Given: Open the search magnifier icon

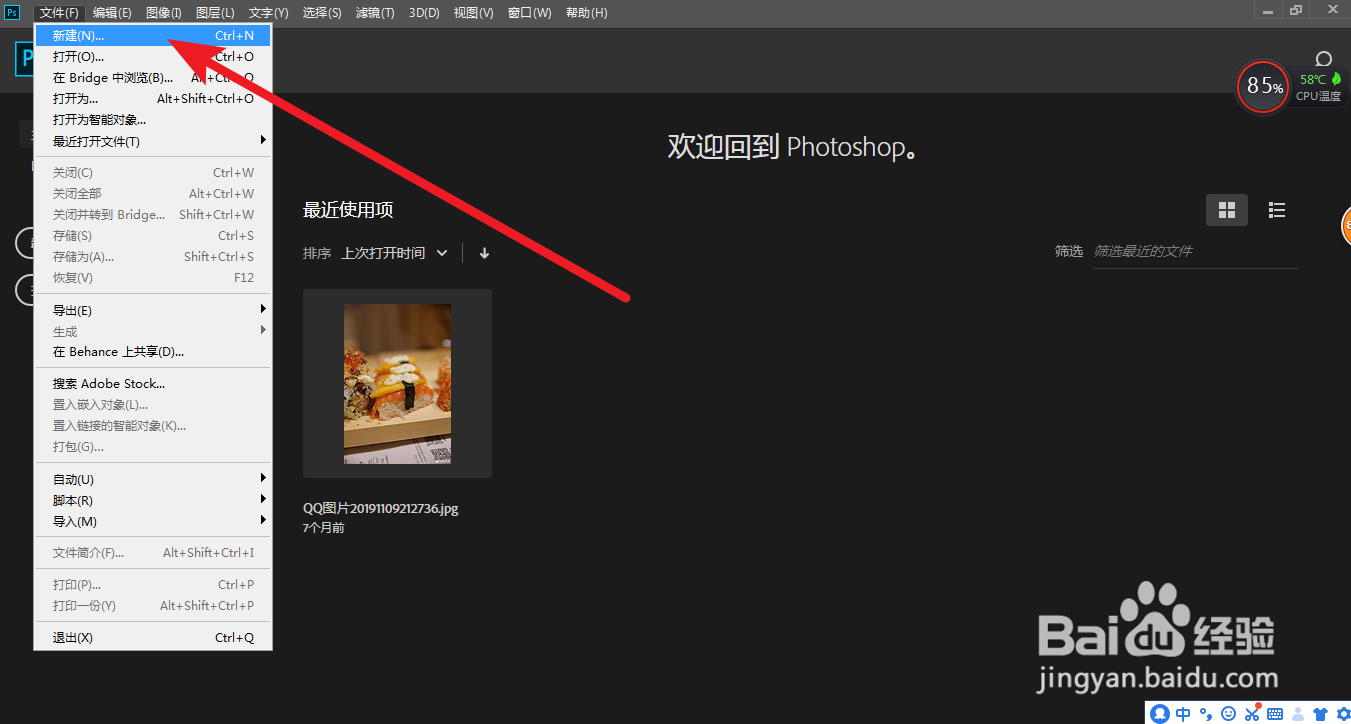Looking at the screenshot, I should coord(1323,58).
